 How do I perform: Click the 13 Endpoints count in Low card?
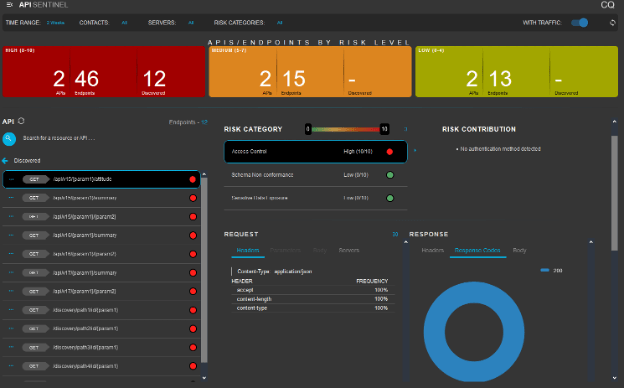(x=500, y=79)
